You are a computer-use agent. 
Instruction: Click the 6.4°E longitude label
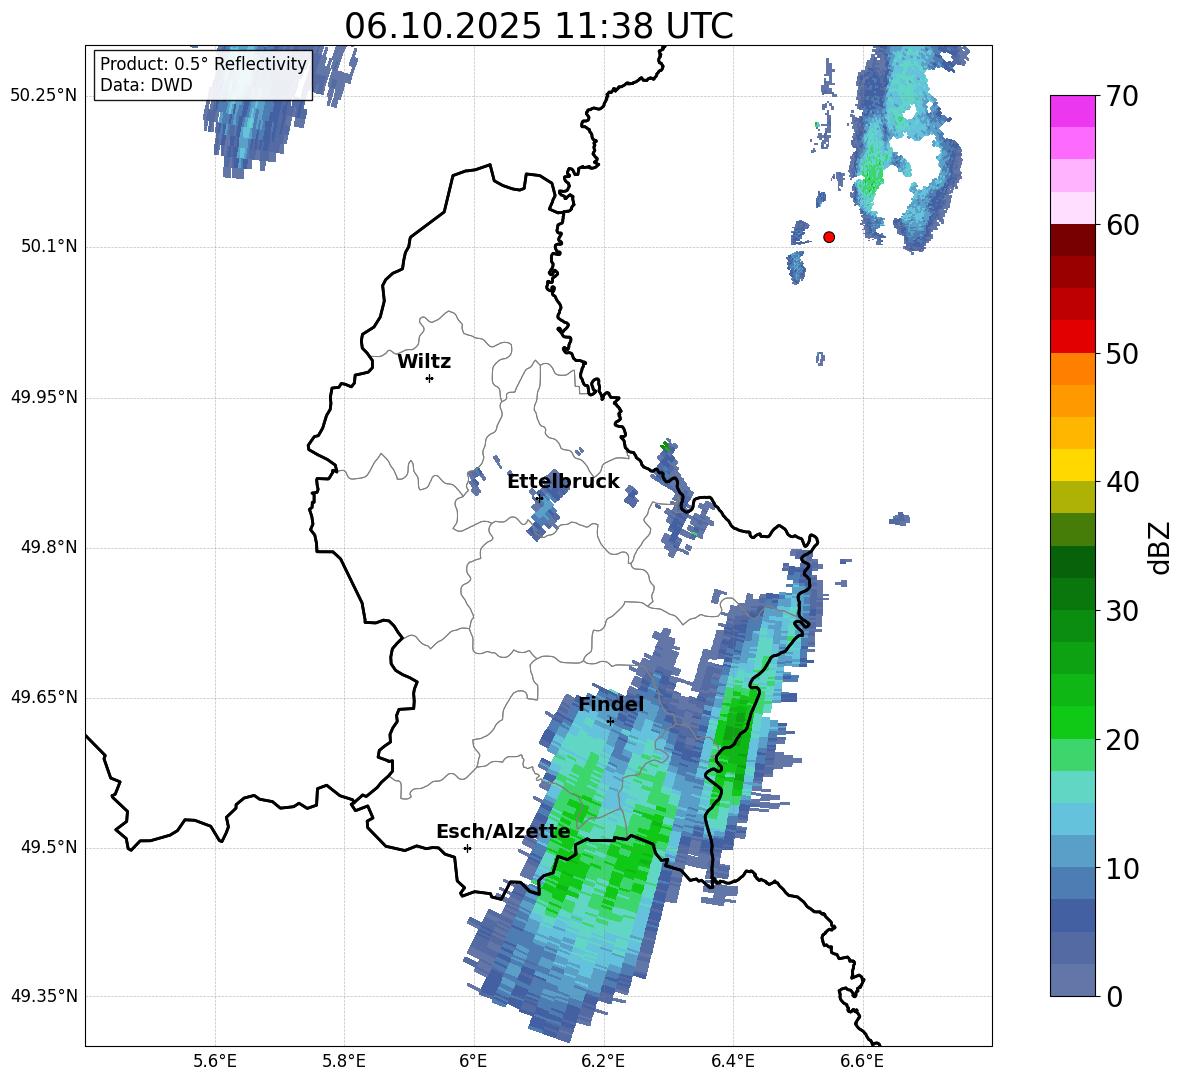[732, 1062]
